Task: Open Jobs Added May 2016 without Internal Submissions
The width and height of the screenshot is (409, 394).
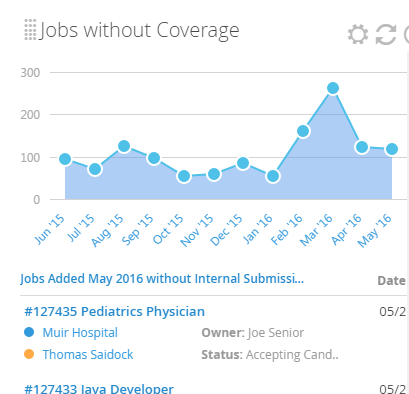Action: point(162,279)
